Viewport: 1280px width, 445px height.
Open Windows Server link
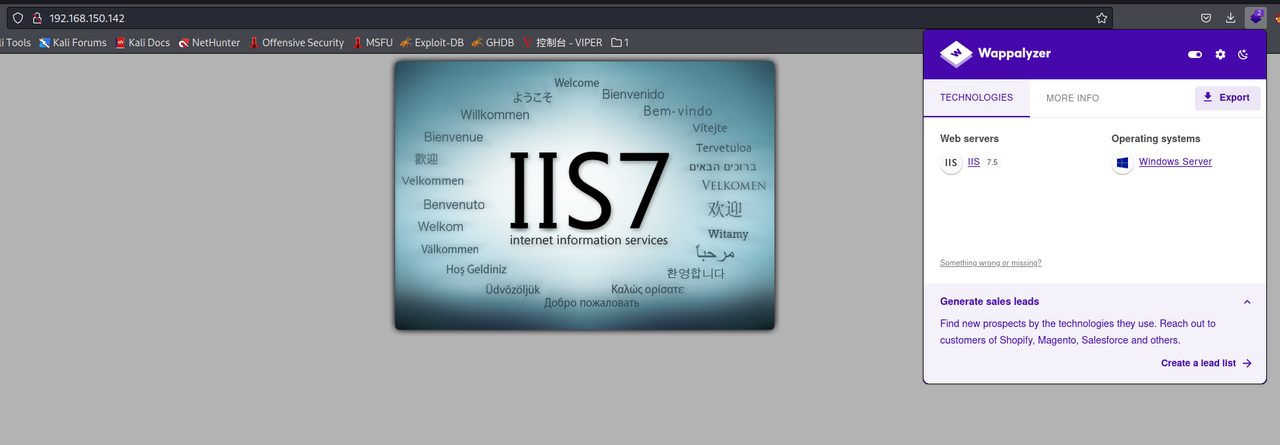click(x=1175, y=162)
